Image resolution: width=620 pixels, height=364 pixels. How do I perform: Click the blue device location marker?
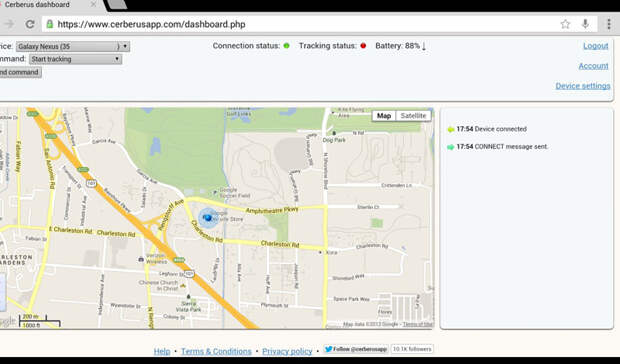pos(207,218)
